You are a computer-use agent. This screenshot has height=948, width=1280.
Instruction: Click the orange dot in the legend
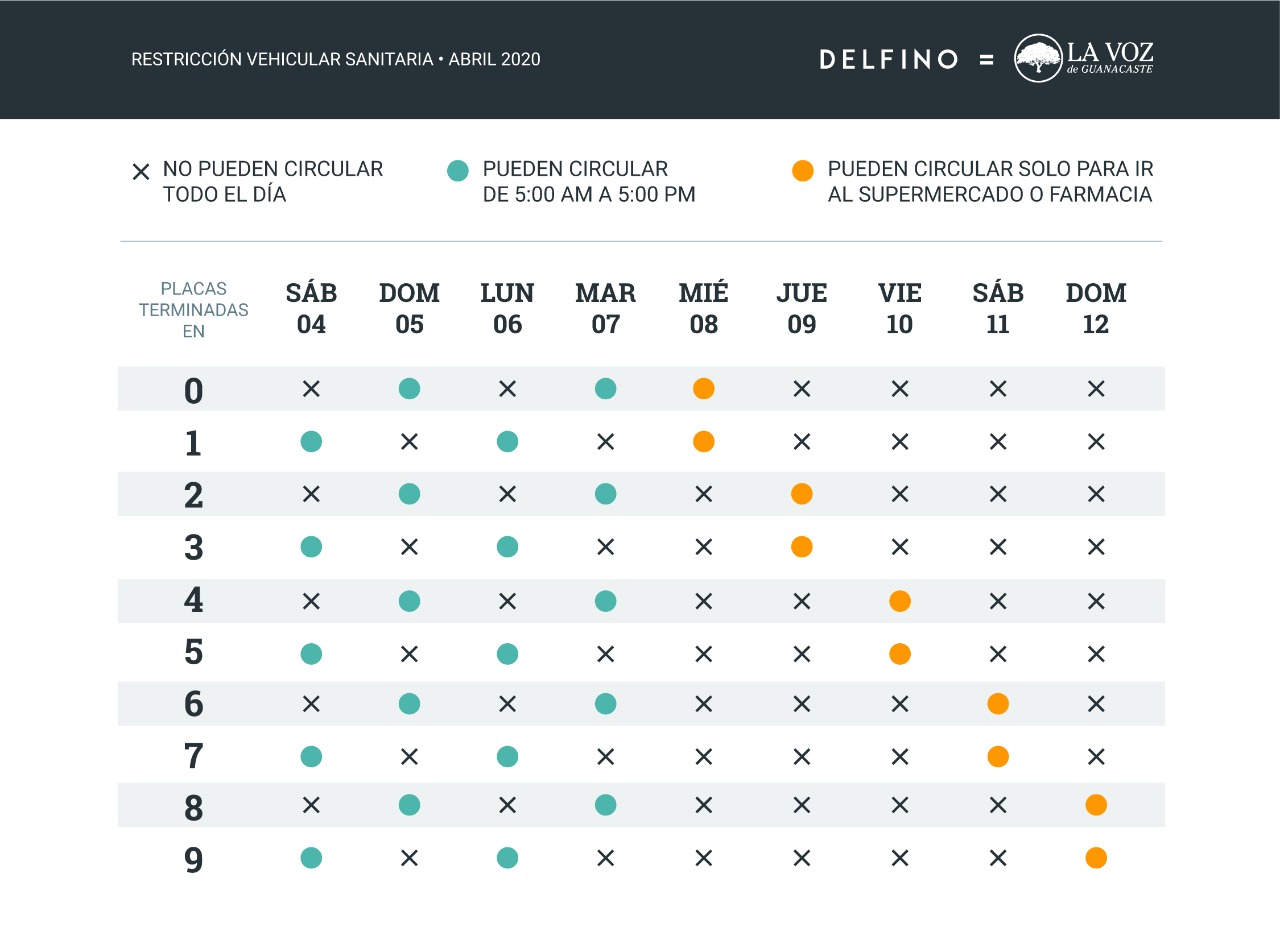click(x=802, y=171)
